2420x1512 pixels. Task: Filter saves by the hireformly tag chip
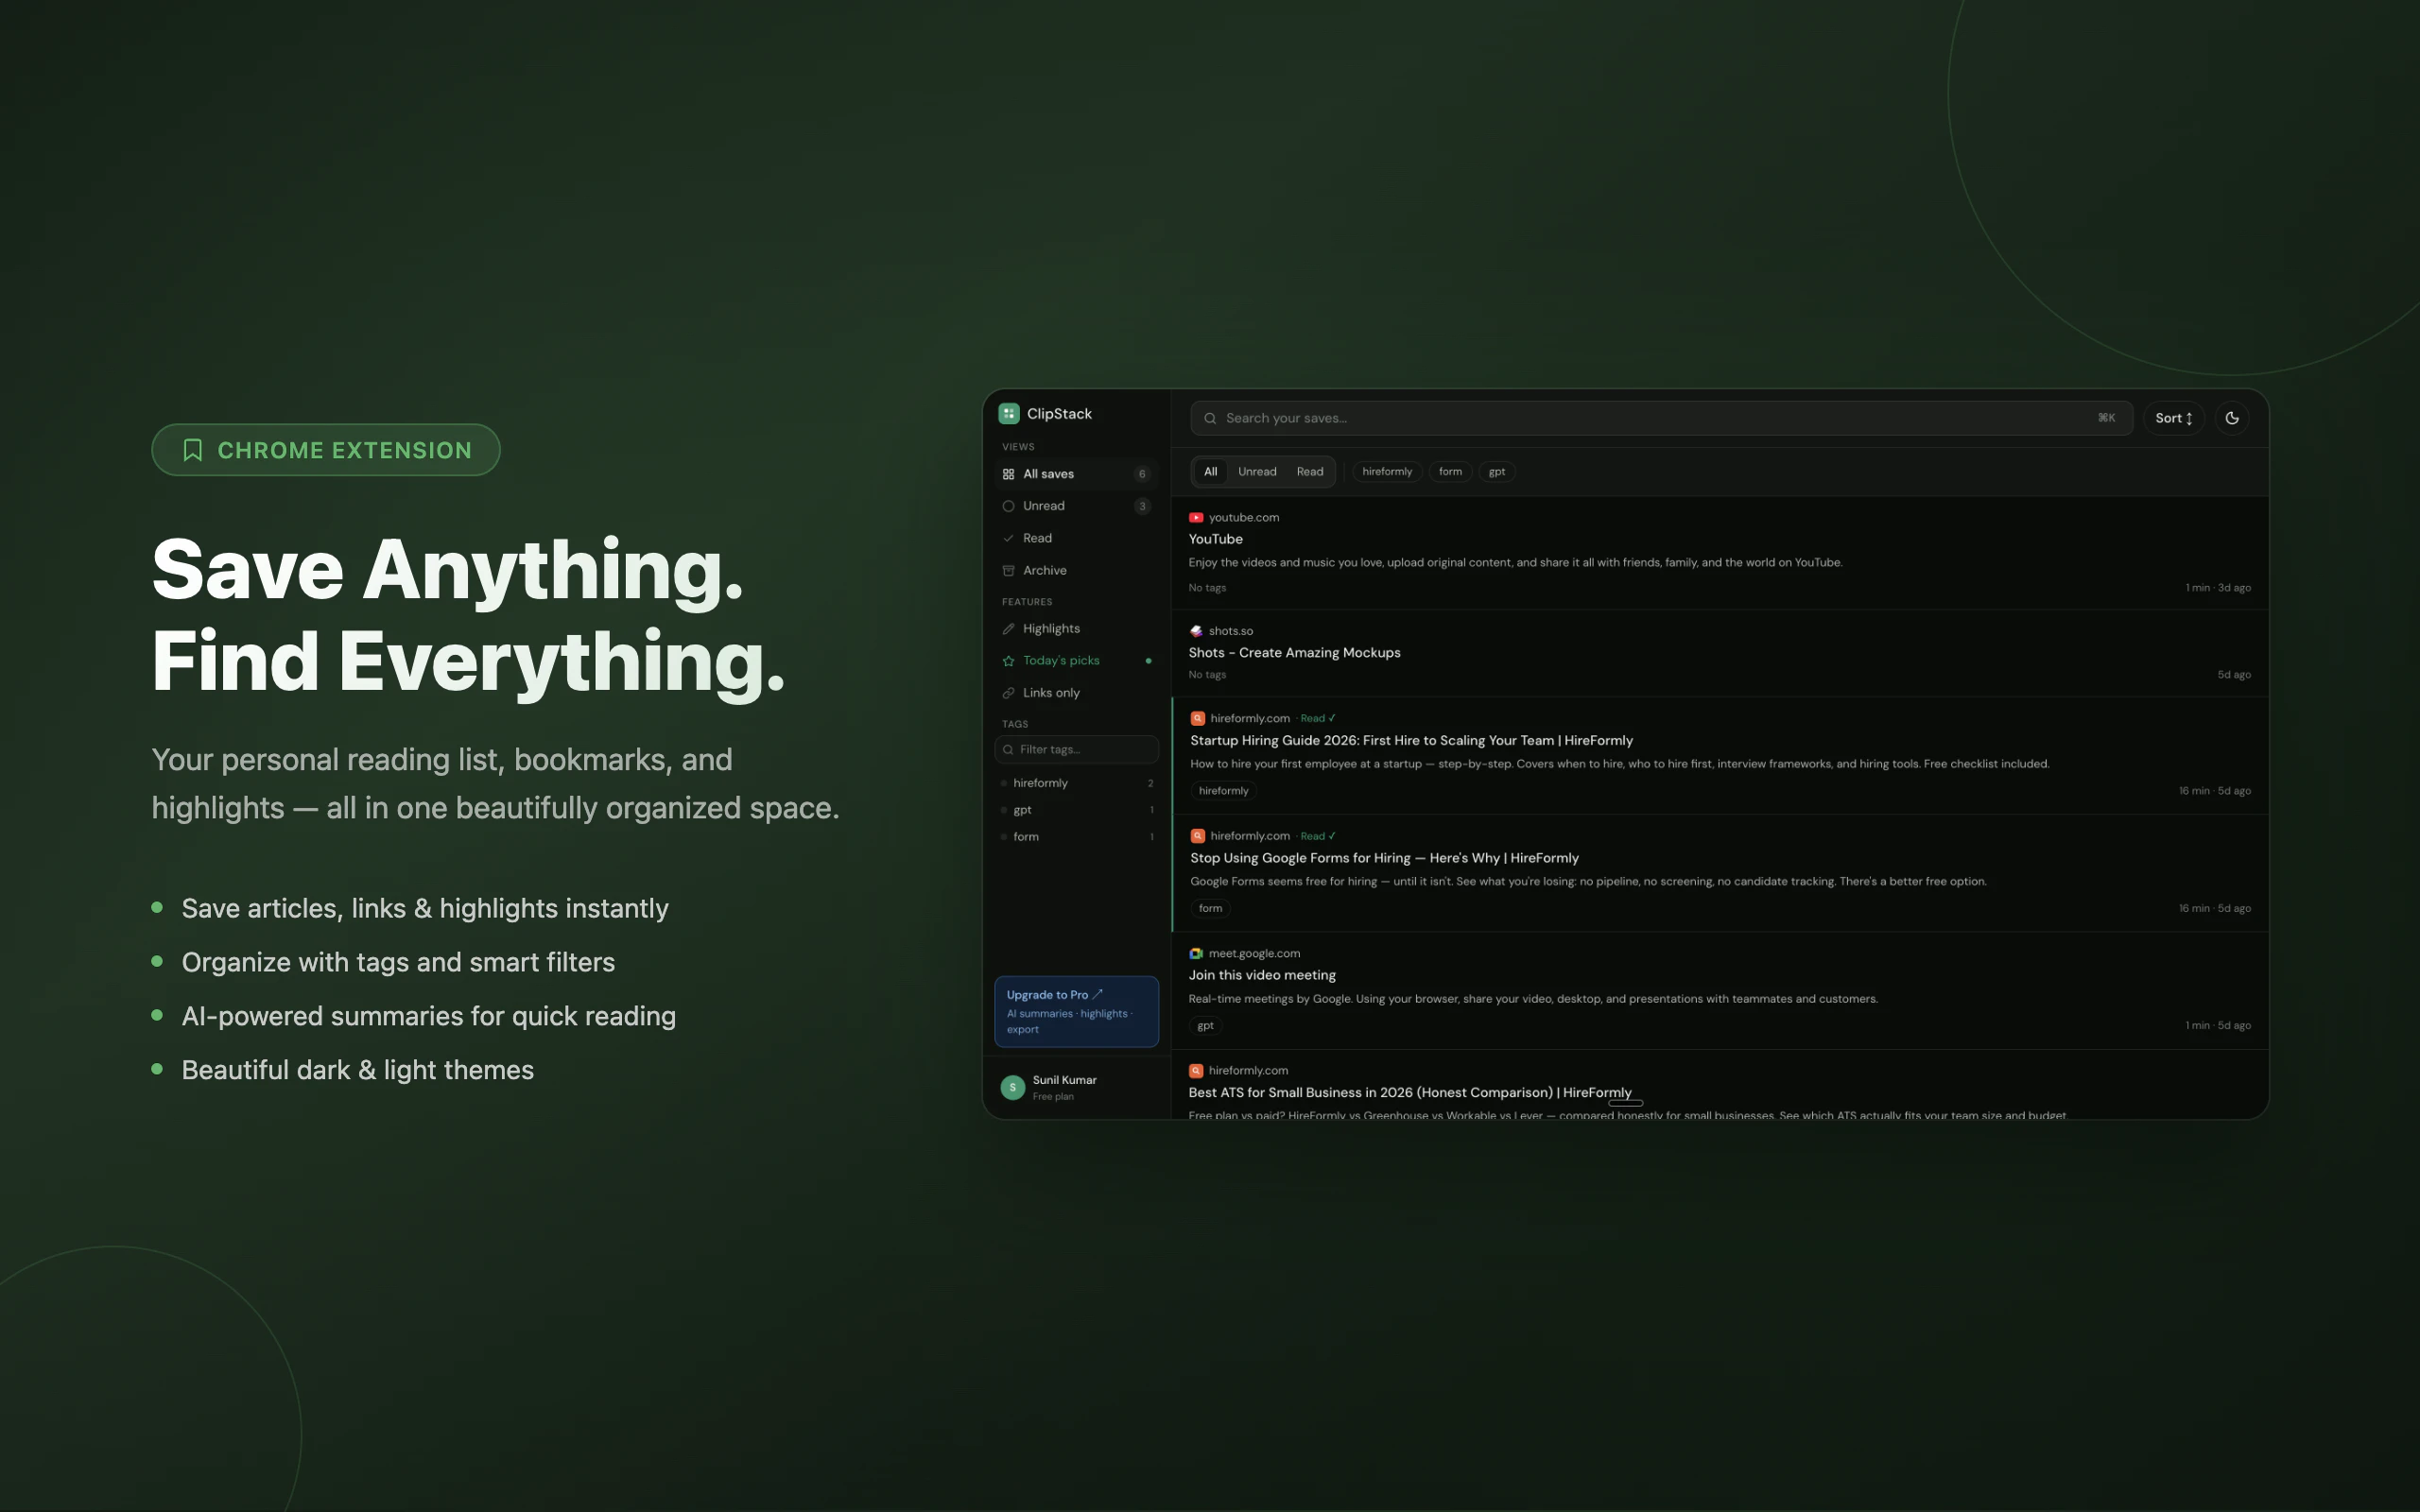pyautogui.click(x=1387, y=471)
